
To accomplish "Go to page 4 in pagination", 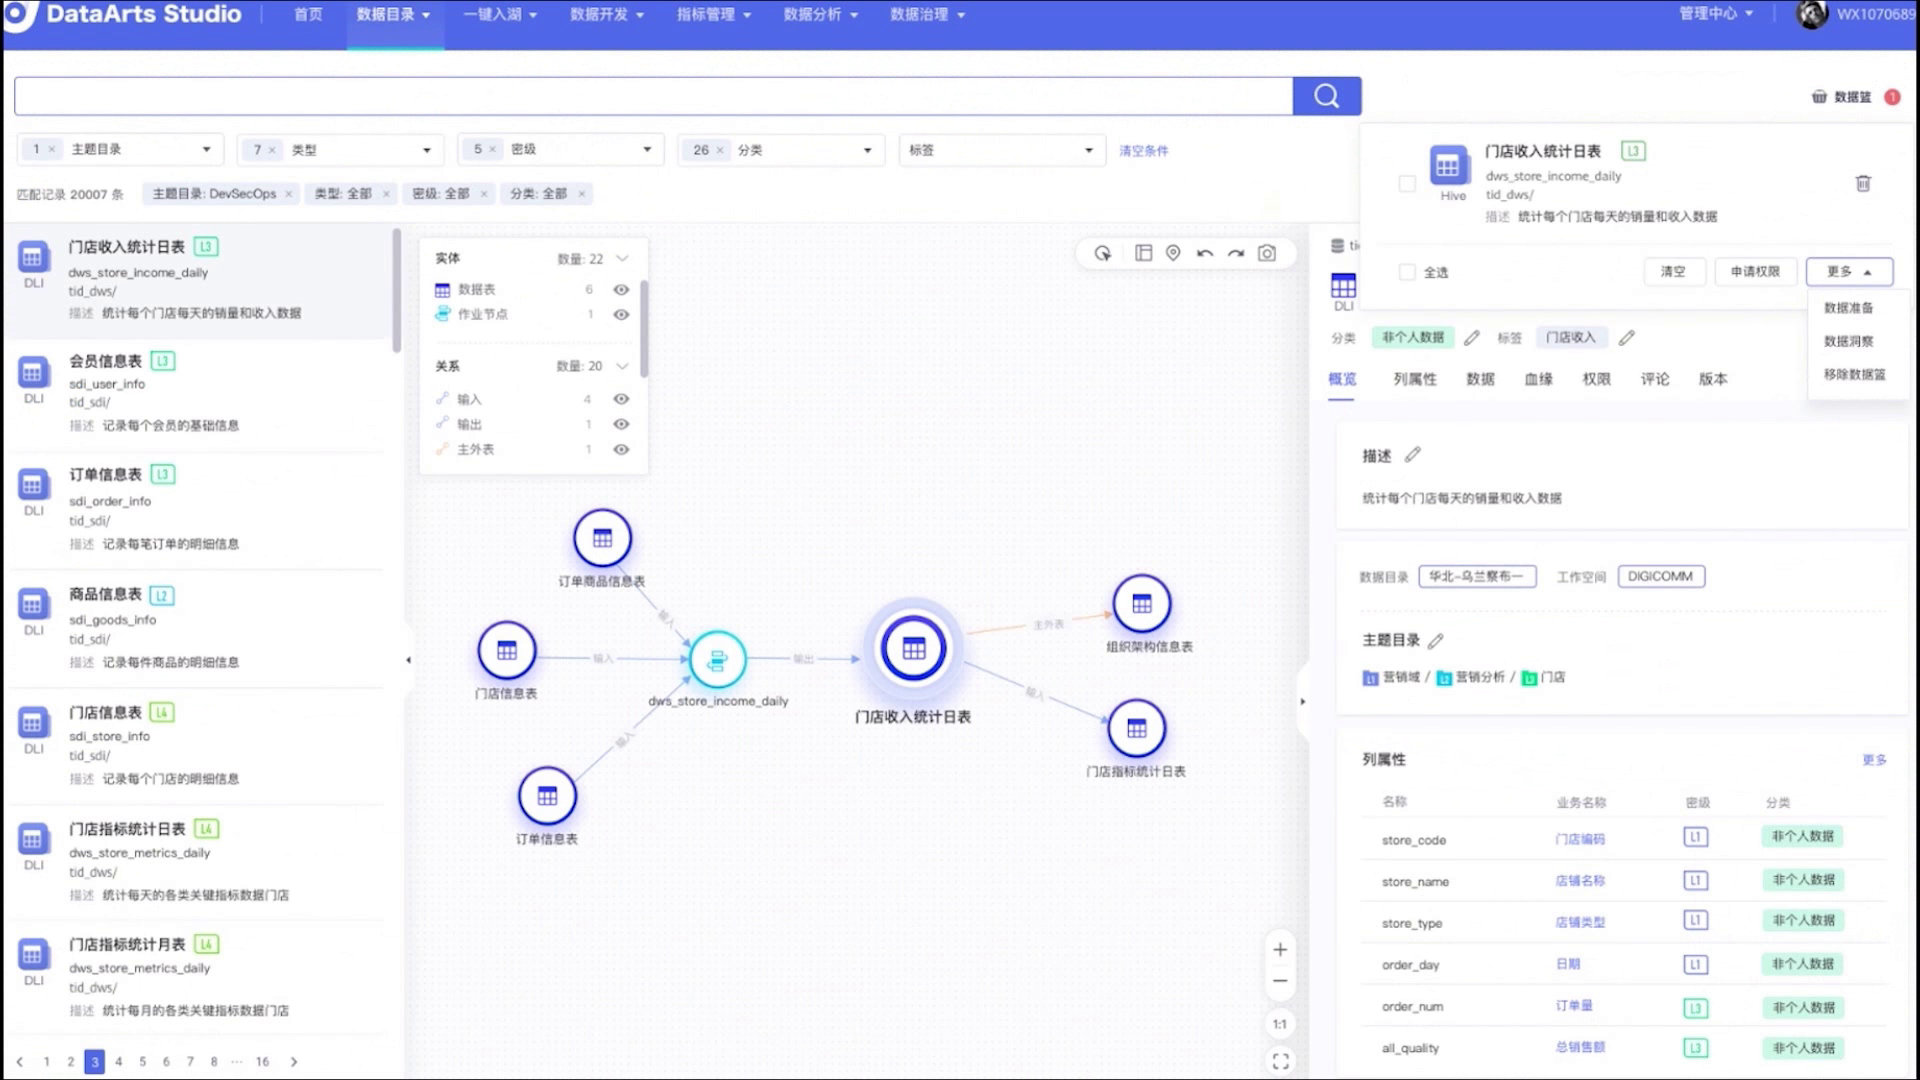I will tap(118, 1061).
